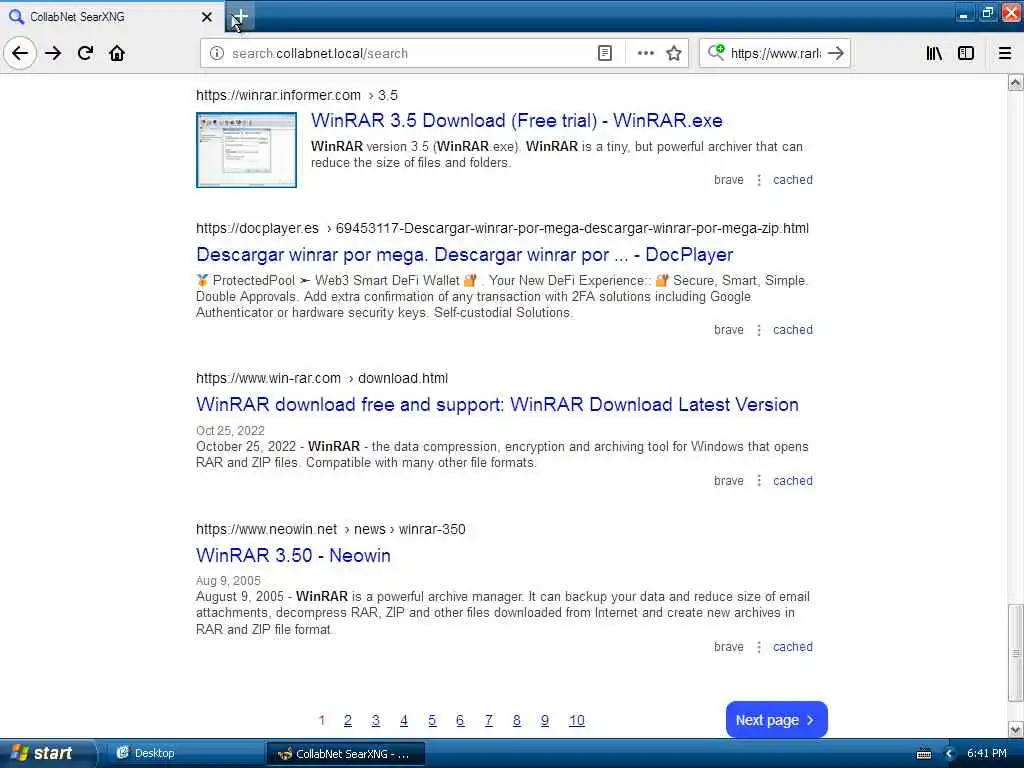
Task: Go to results page 10
Action: pos(577,720)
